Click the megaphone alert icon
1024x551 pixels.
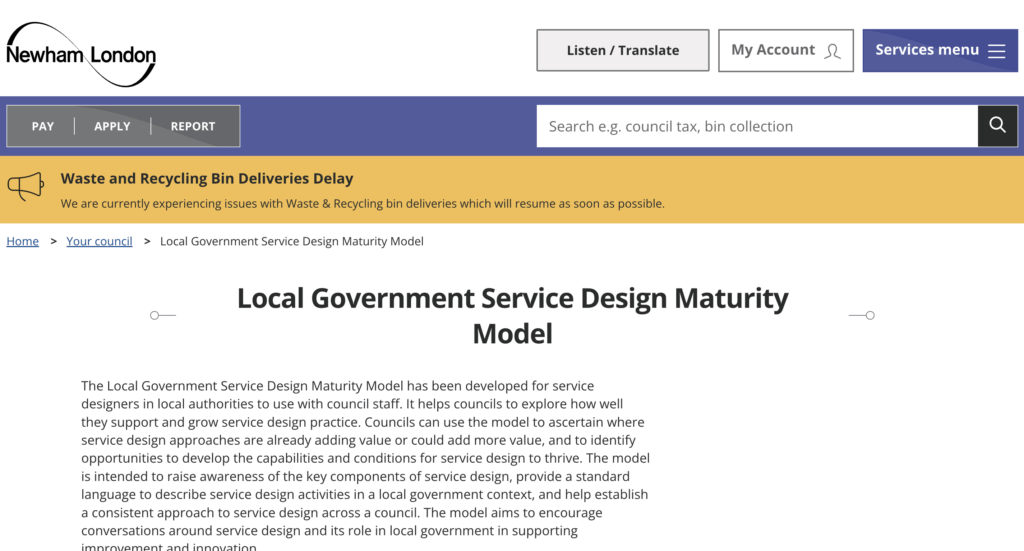pyautogui.click(x=26, y=187)
